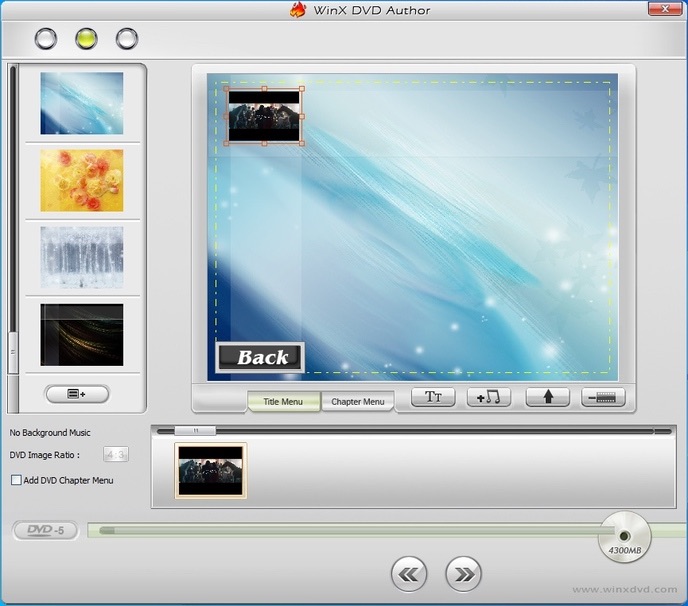Select the video clip in the filmstrip

click(x=211, y=471)
